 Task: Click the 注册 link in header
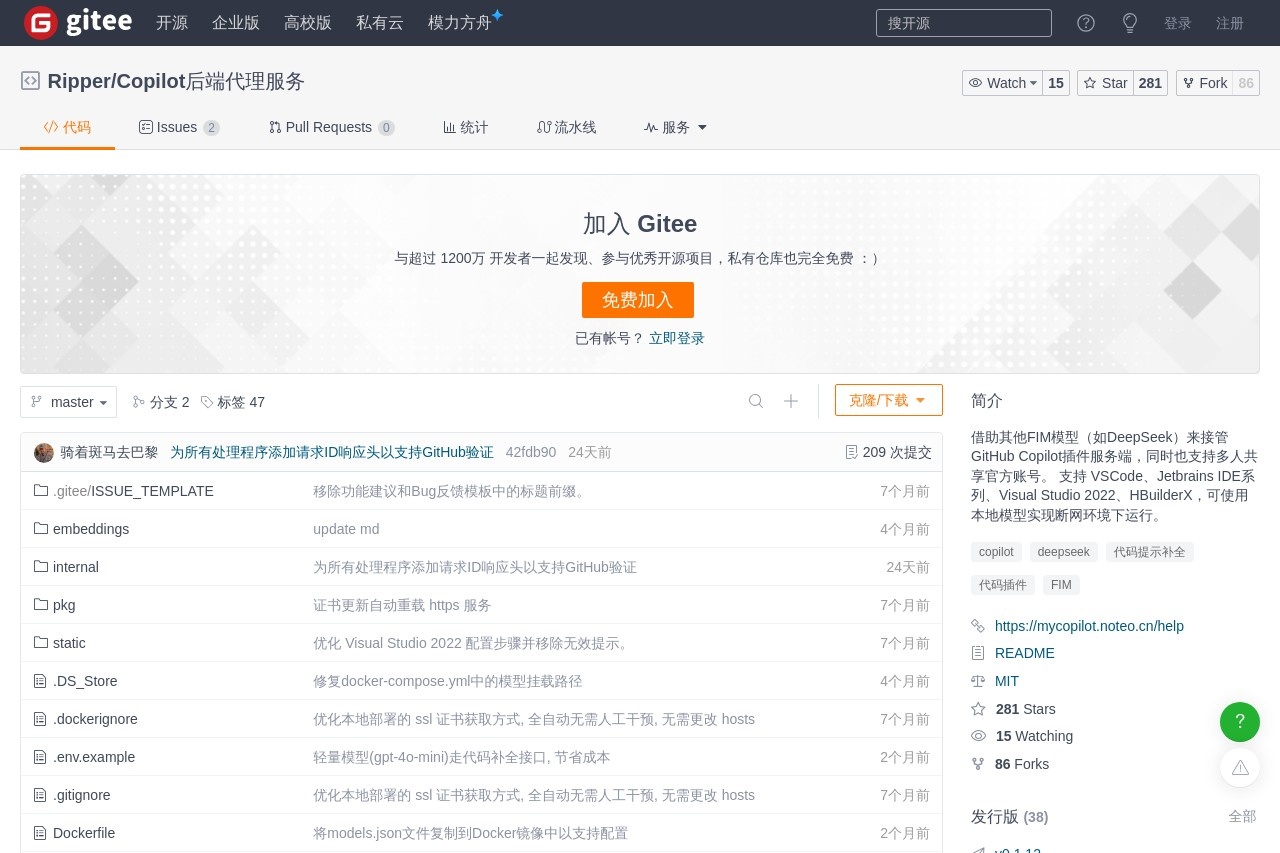point(1230,23)
